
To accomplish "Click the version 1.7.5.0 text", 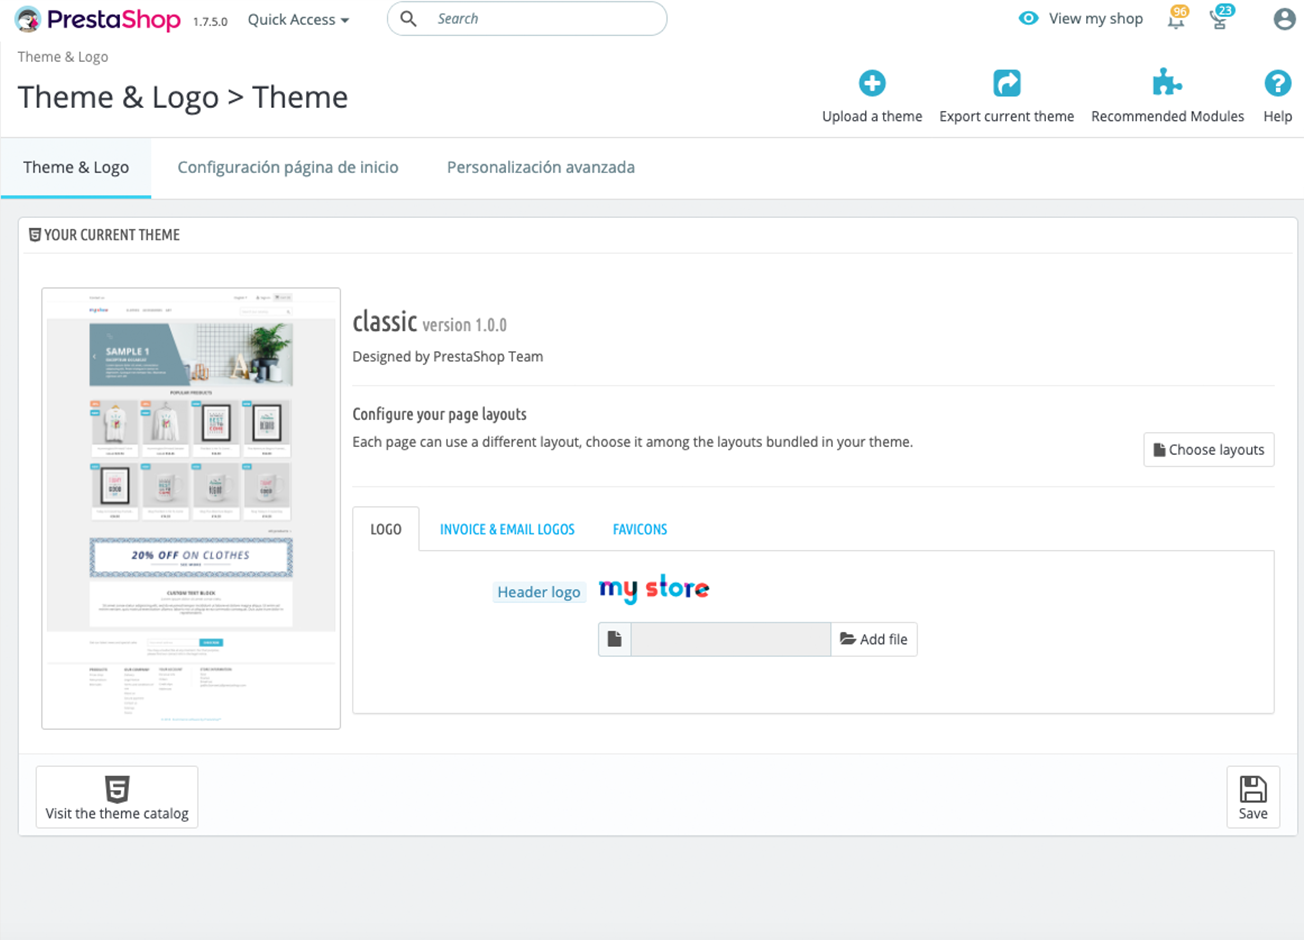I will coord(210,21).
